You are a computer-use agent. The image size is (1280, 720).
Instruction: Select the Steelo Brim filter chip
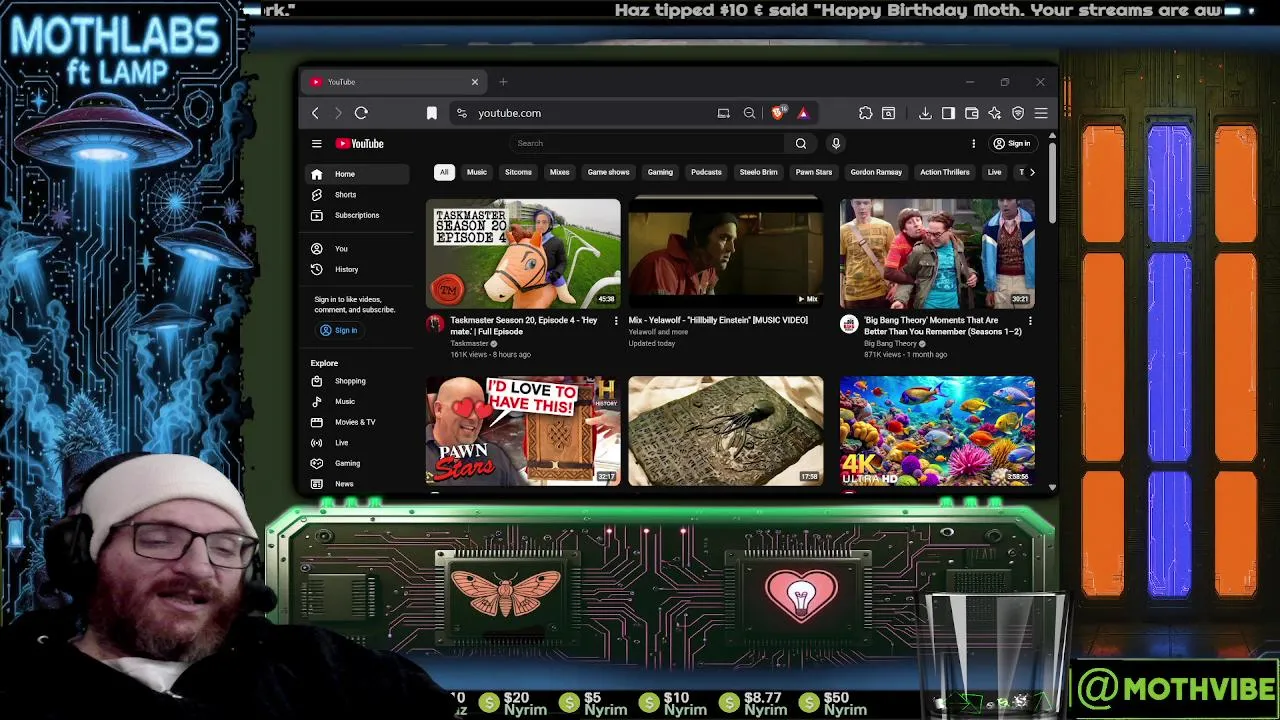[758, 172]
